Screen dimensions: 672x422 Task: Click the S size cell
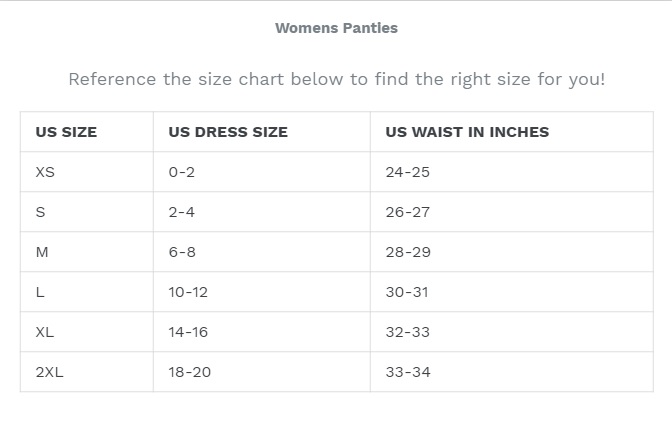41,212
